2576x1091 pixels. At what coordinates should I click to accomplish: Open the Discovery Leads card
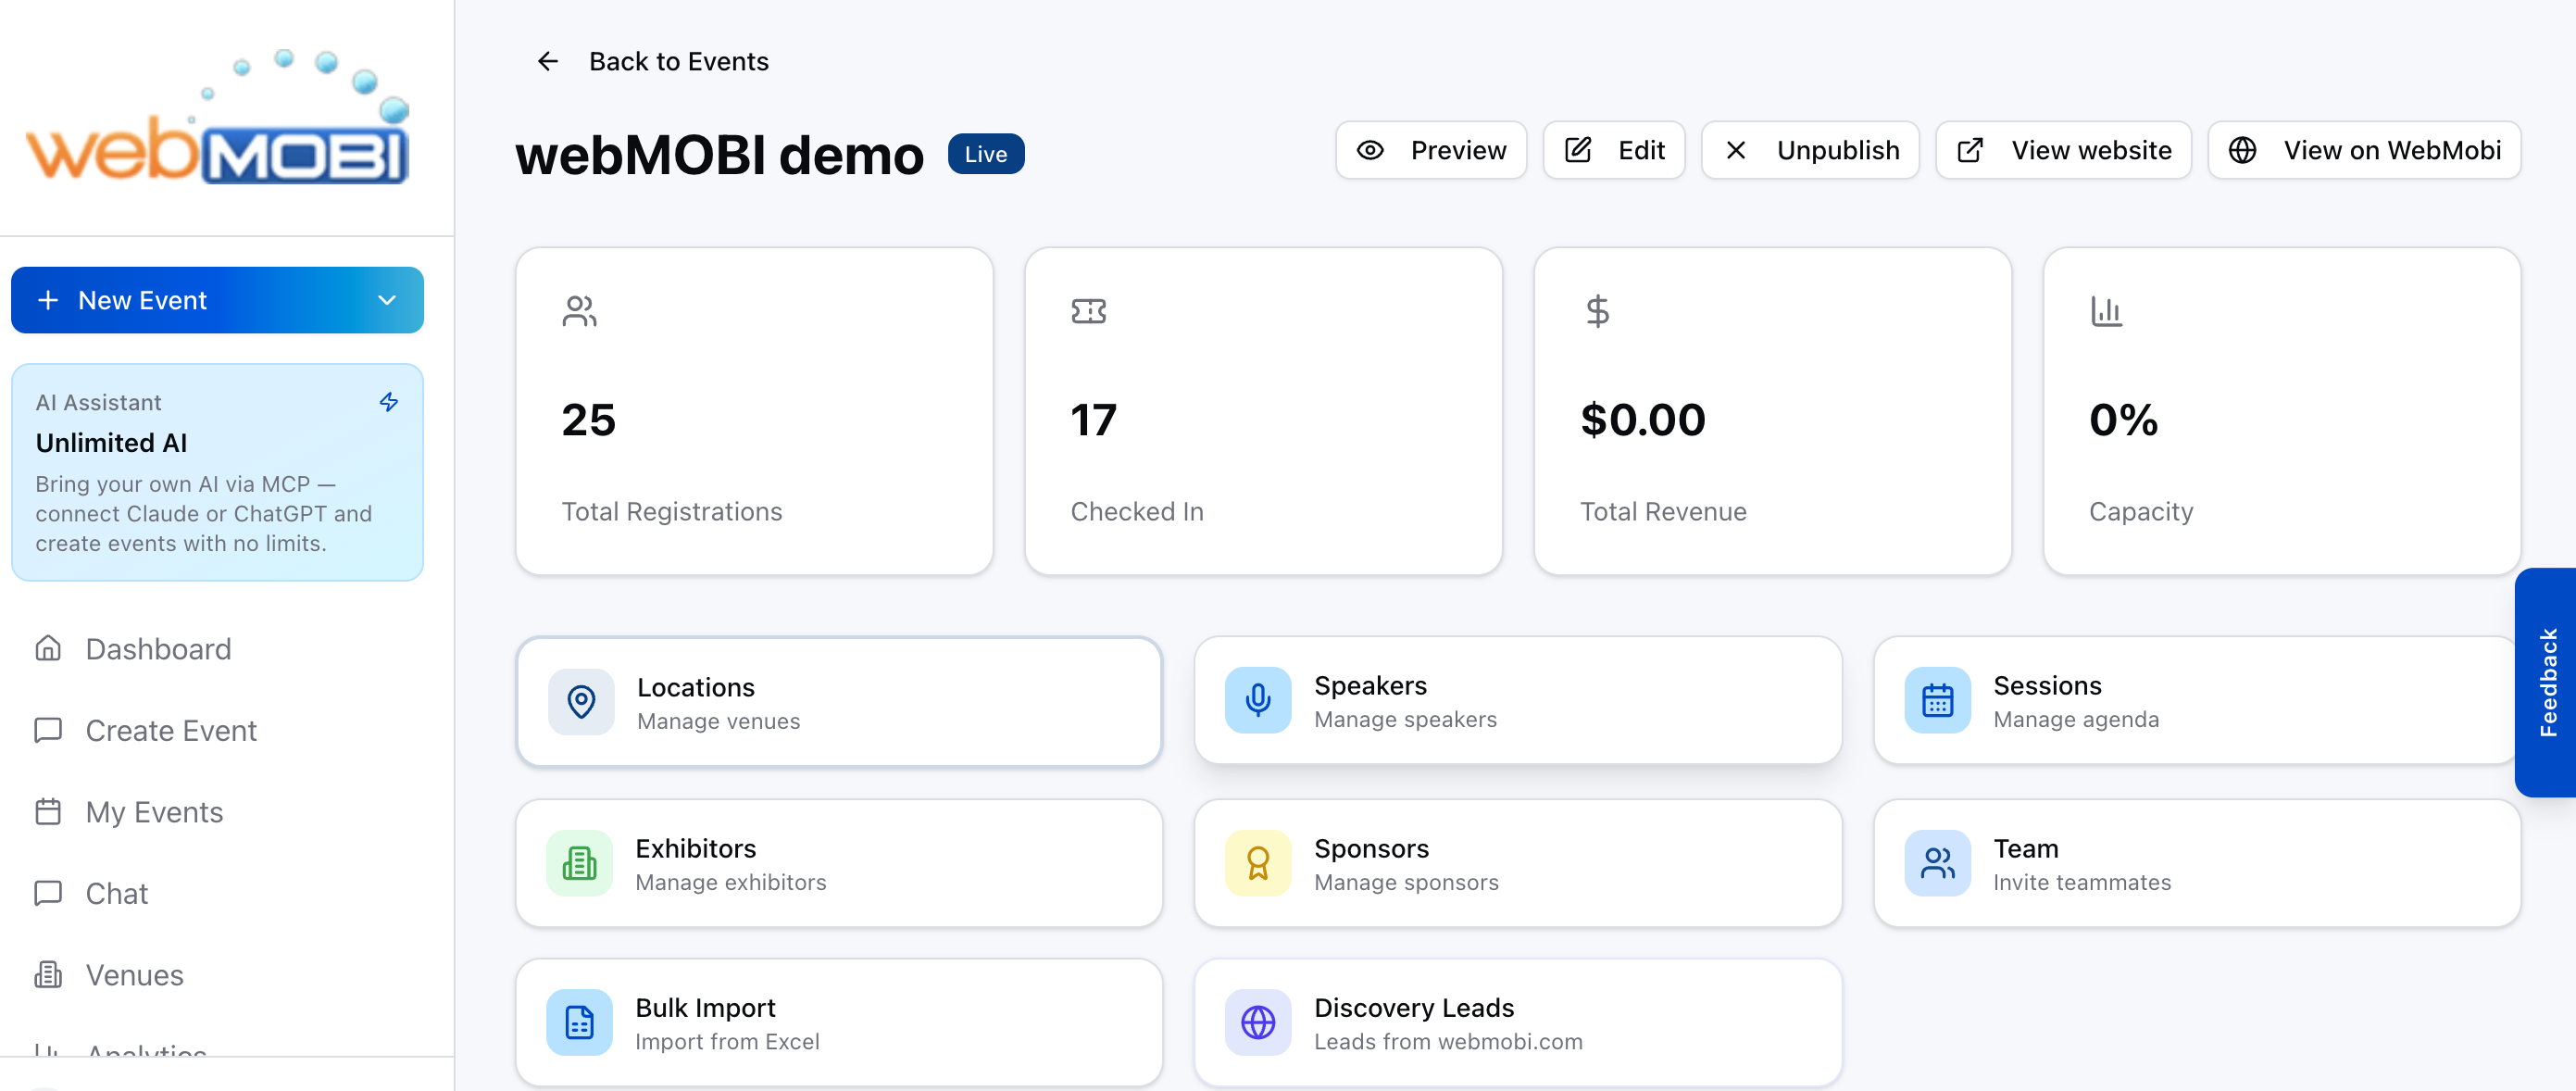coord(1517,1023)
